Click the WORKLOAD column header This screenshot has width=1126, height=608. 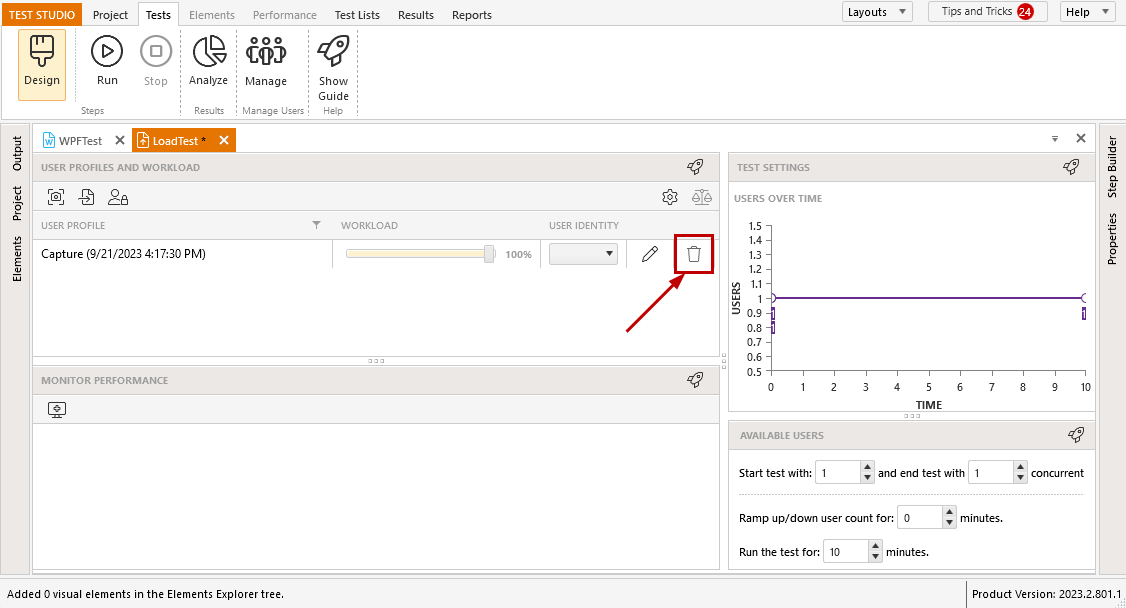tap(369, 225)
